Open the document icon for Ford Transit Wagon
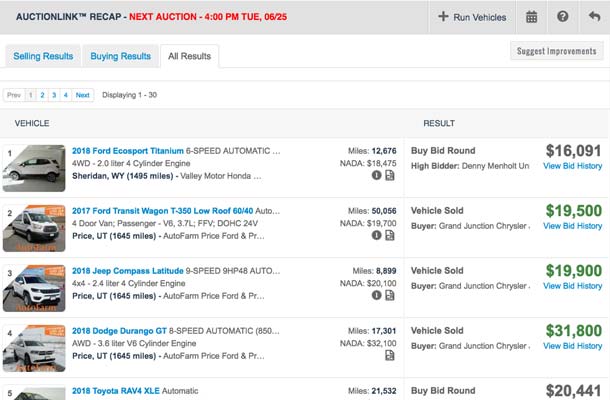Viewport: 610px width, 400px height. point(389,235)
